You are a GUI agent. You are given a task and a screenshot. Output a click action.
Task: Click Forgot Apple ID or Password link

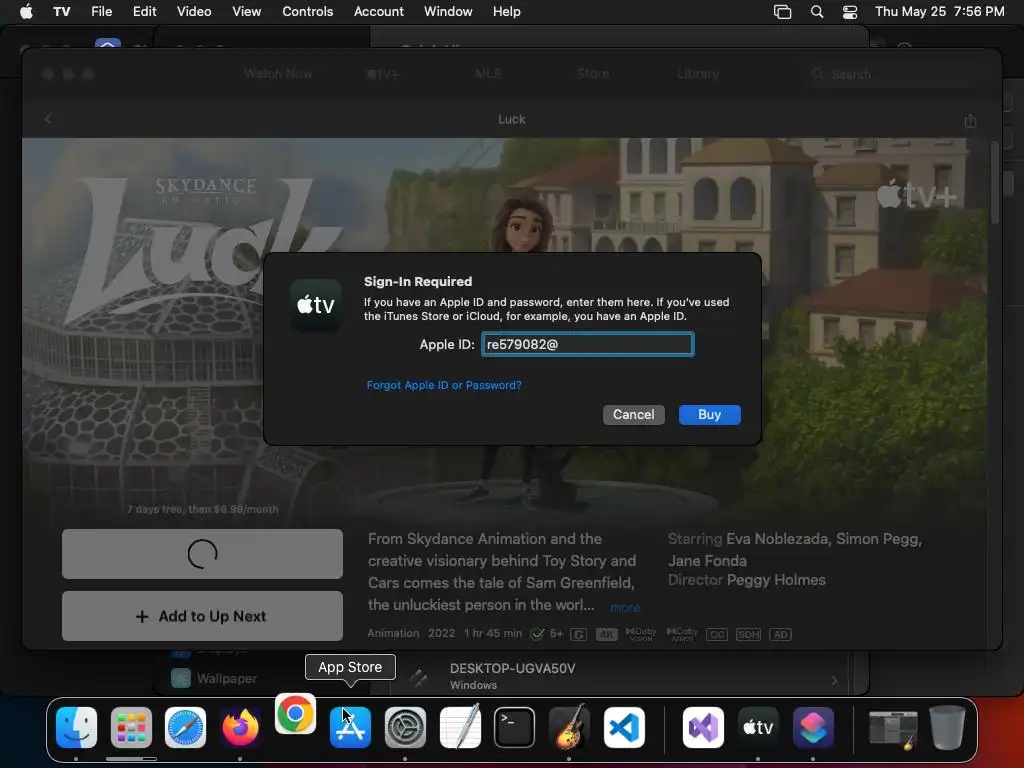(x=444, y=385)
